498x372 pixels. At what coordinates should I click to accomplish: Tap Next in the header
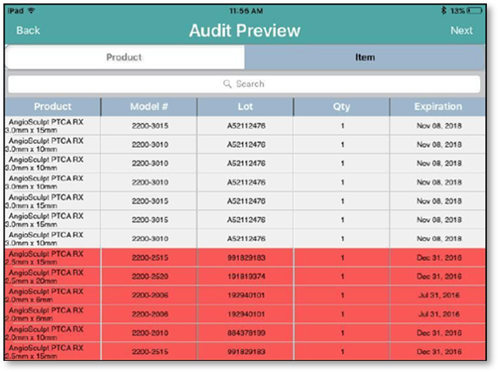[x=461, y=30]
